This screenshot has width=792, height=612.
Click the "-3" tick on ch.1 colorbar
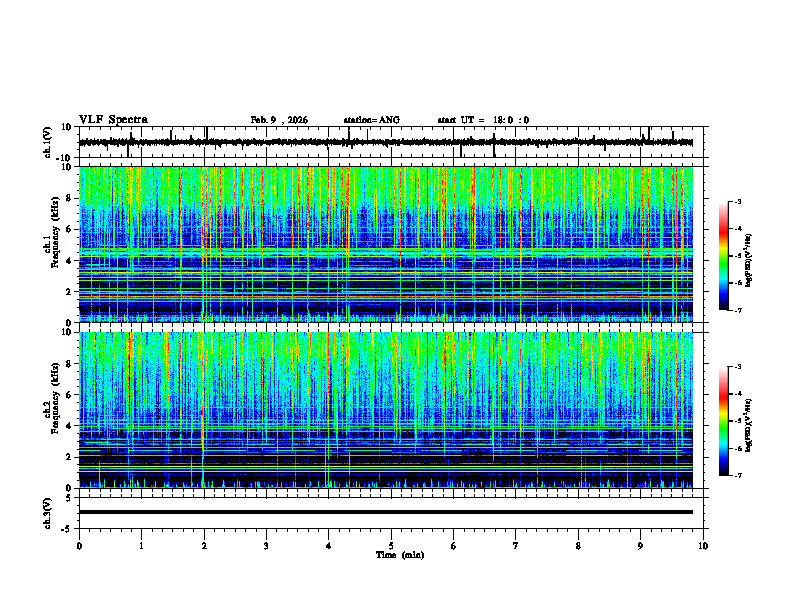pos(738,201)
